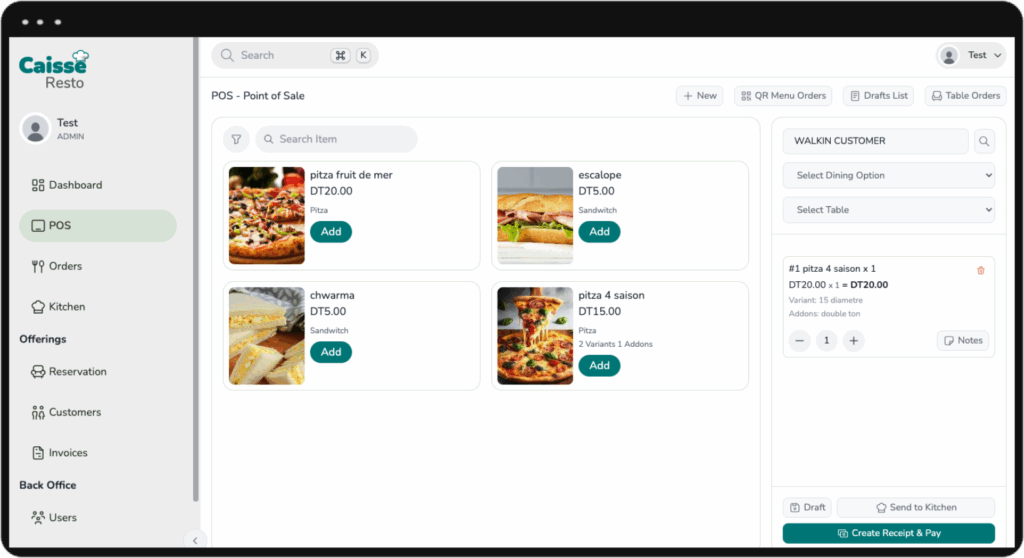Expand the Test user account menu

point(971,56)
